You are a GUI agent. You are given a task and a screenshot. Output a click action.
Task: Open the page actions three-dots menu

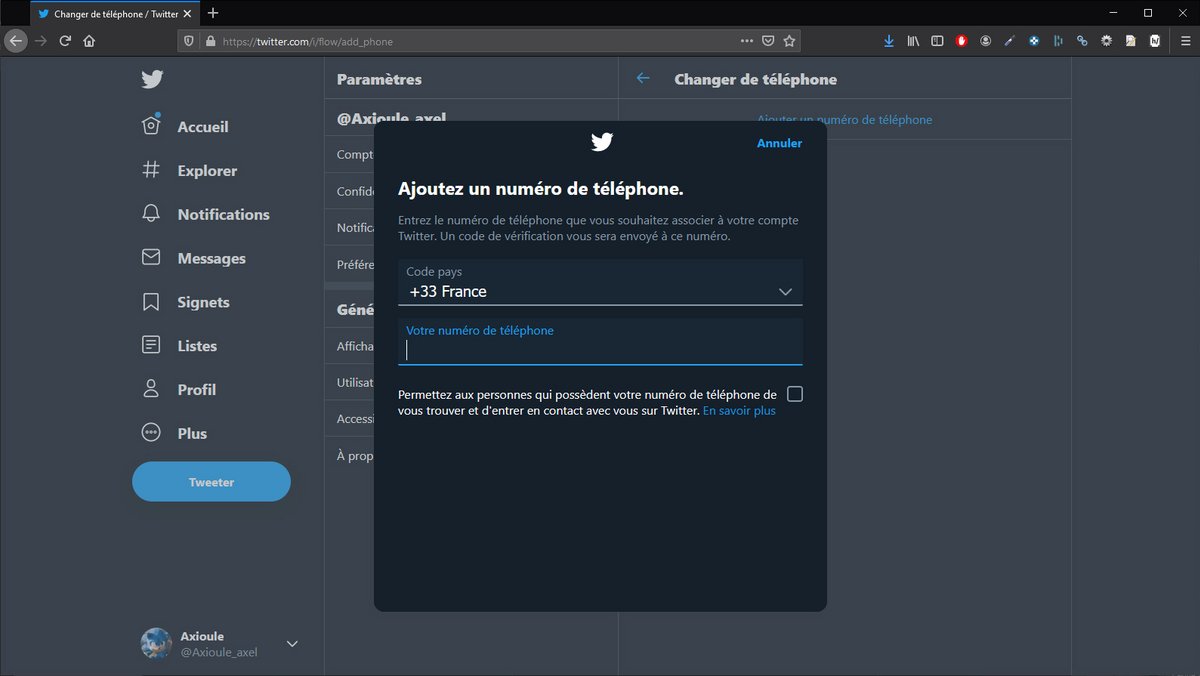[x=747, y=41]
